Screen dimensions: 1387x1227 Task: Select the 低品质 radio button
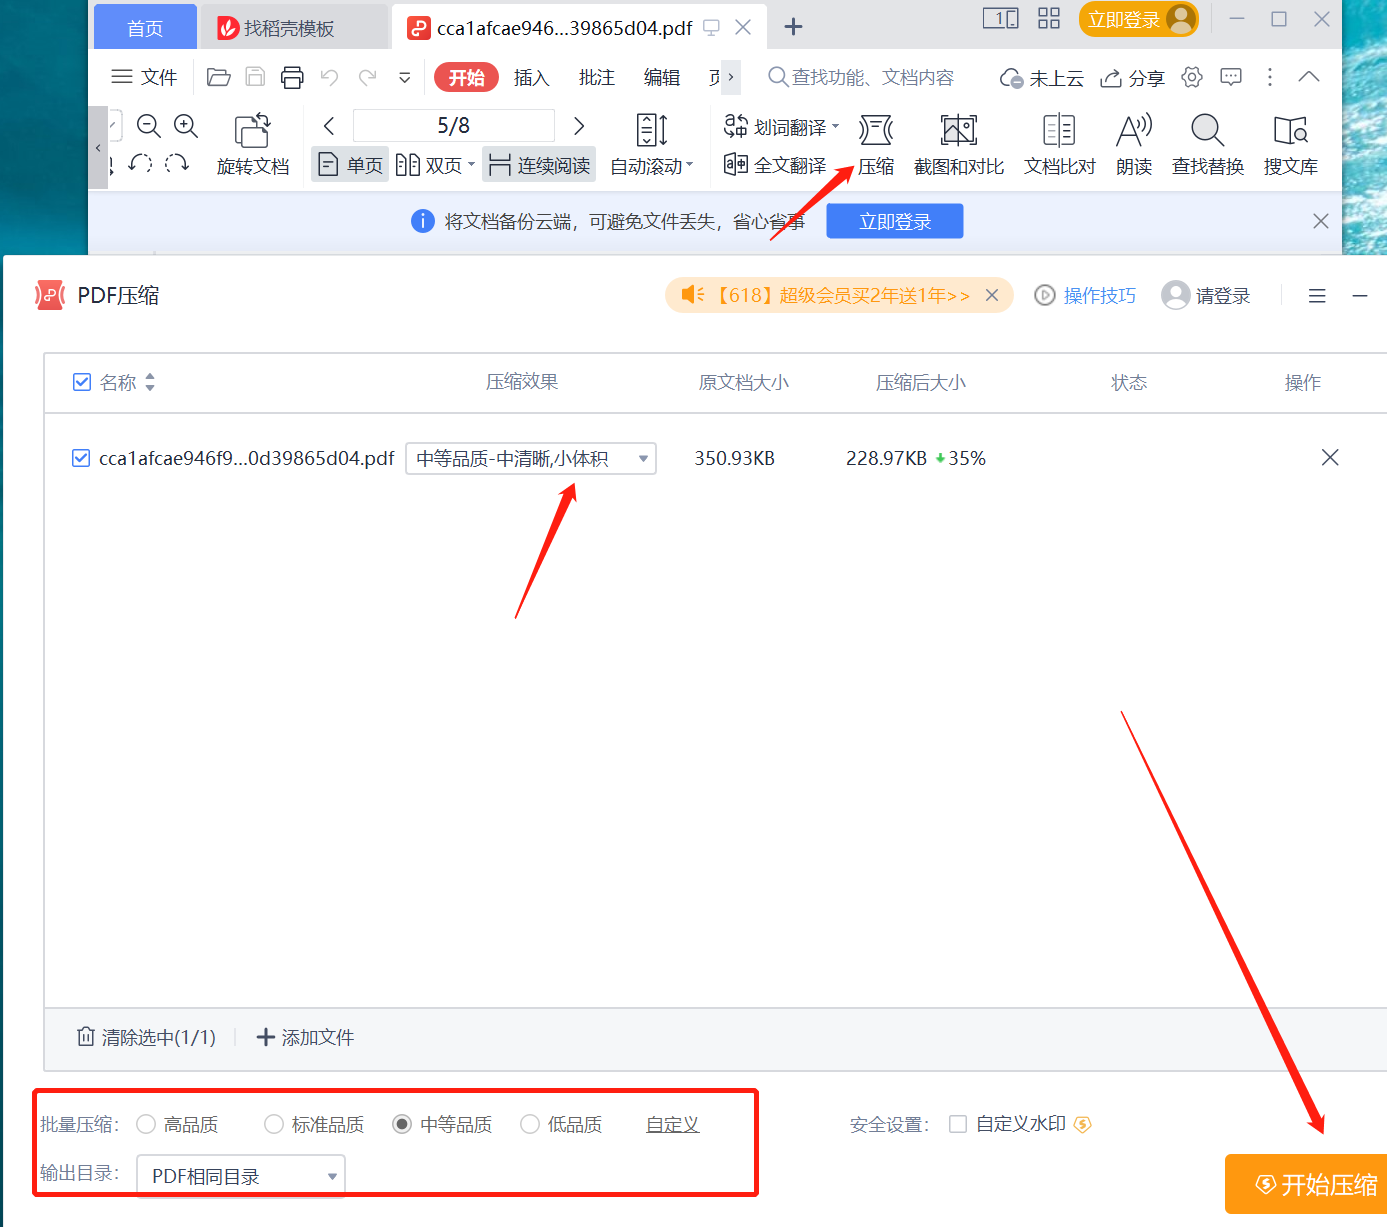pyautogui.click(x=530, y=1124)
